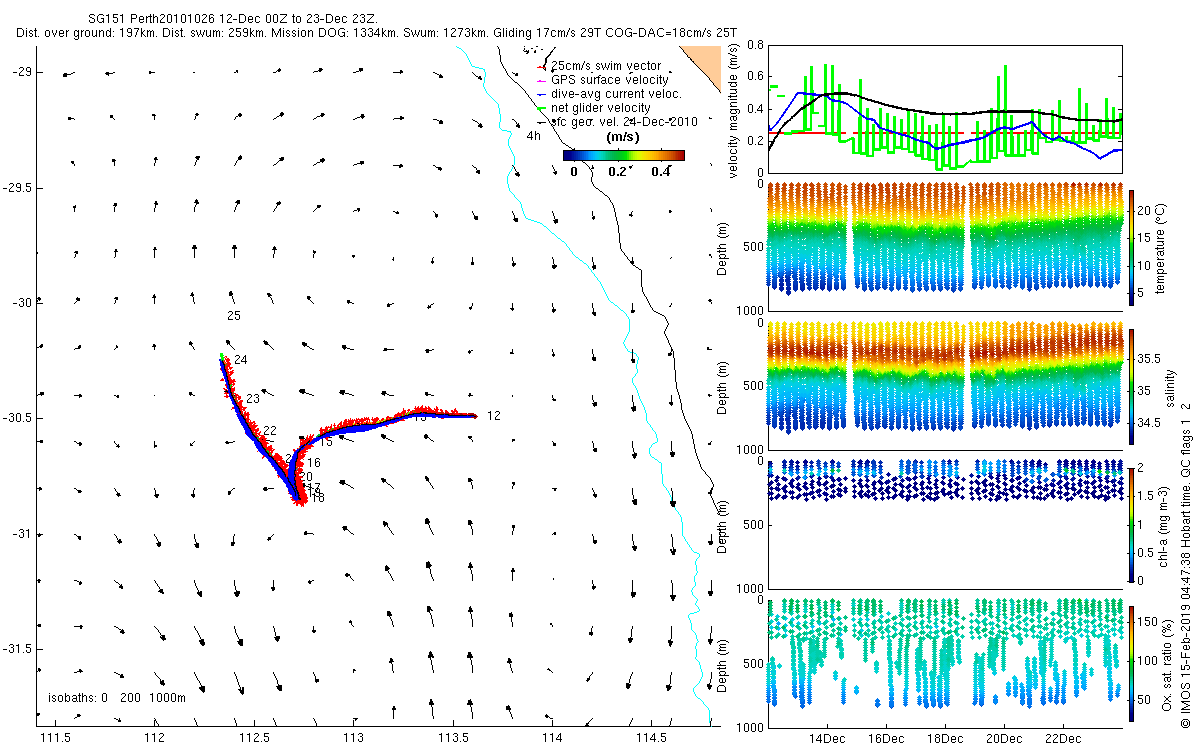
Task: Click the chlorophyll-a depth-profile panel
Action: click(945, 523)
